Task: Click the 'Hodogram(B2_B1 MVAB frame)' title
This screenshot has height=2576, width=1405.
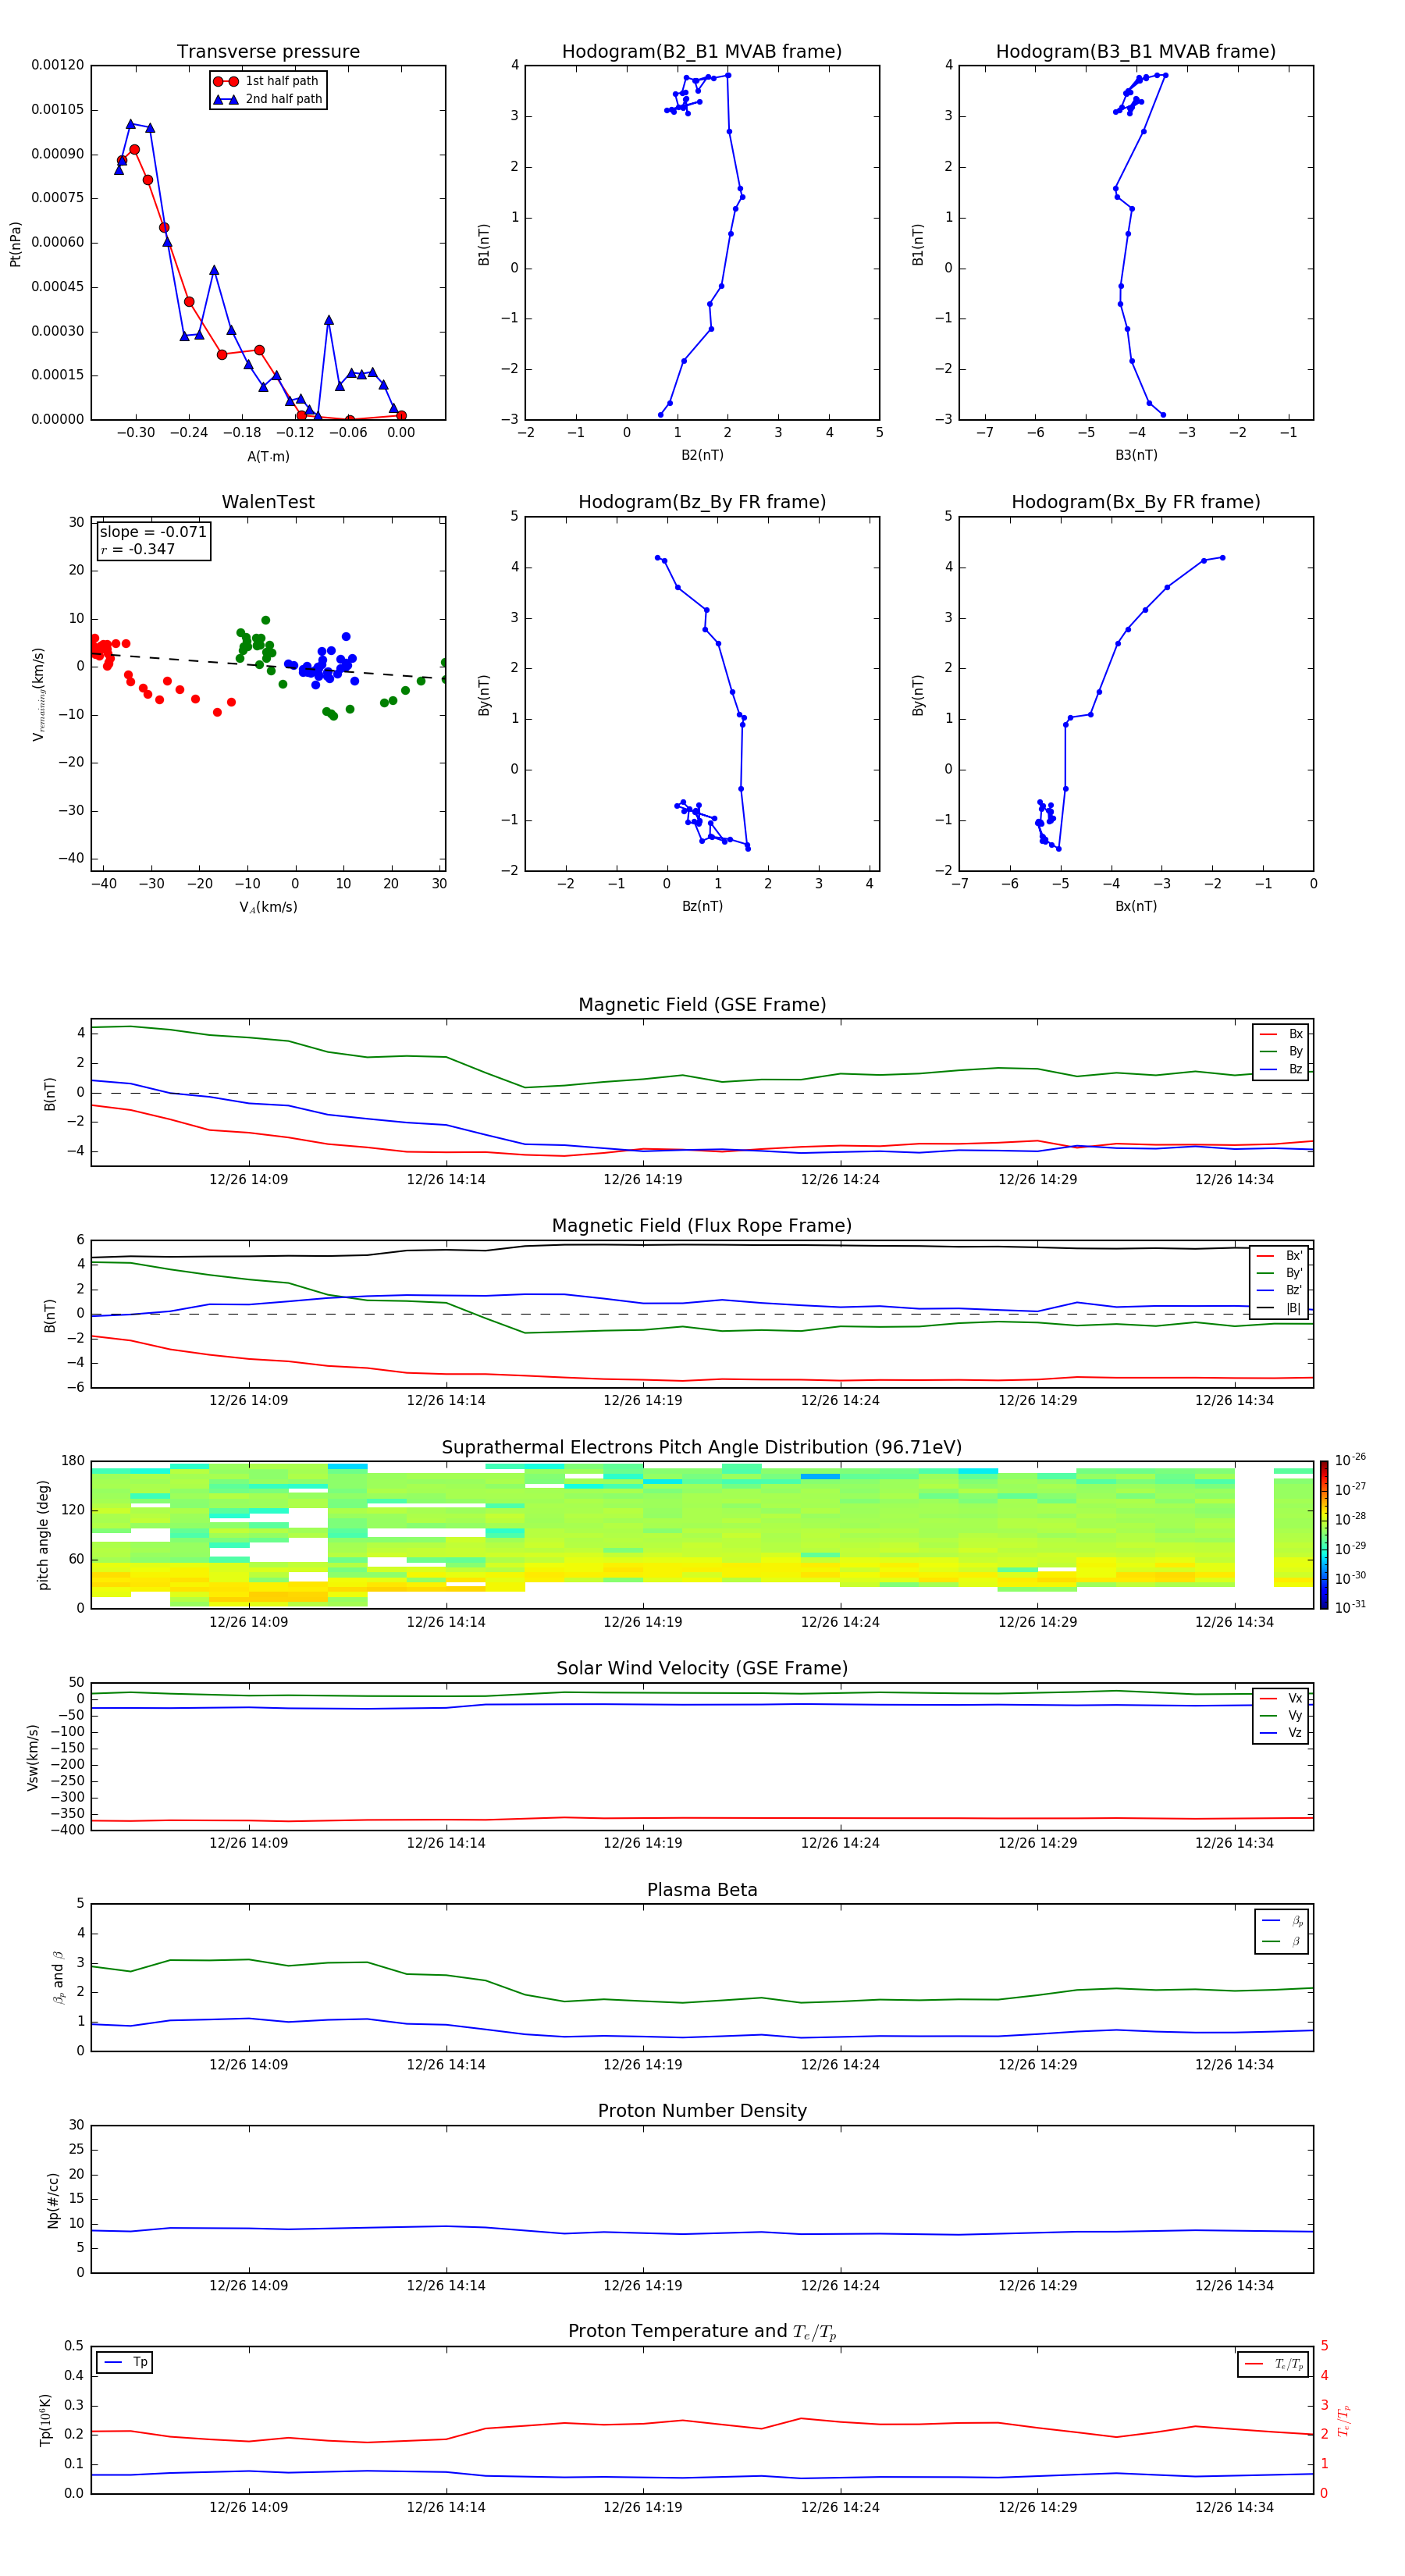Action: click(x=701, y=52)
